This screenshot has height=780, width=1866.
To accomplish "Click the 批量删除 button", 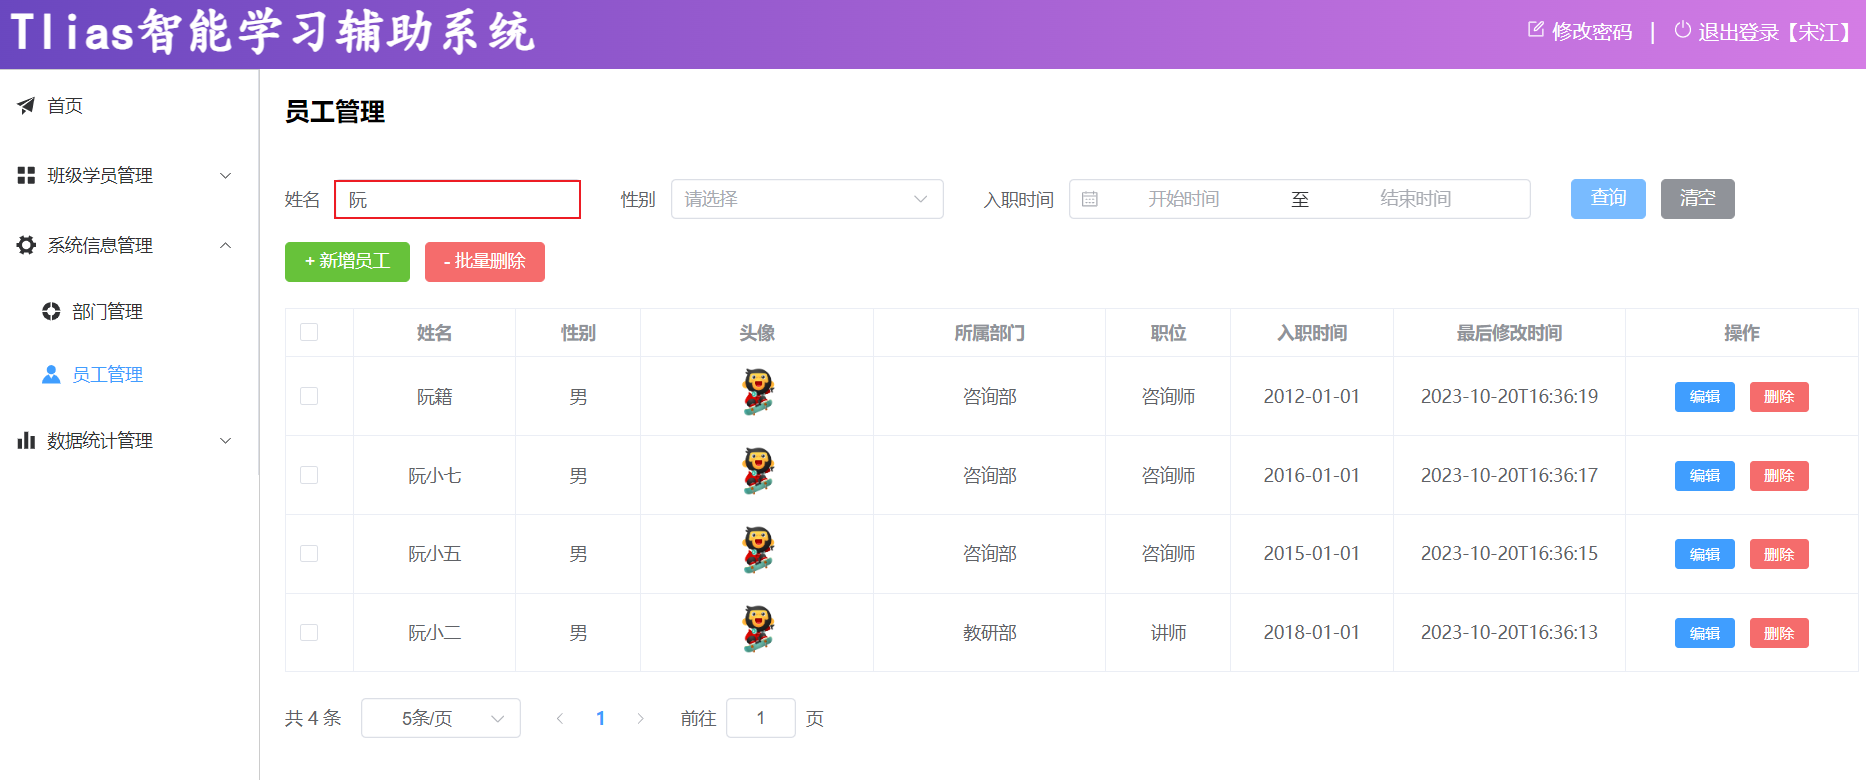I will click(x=485, y=262).
